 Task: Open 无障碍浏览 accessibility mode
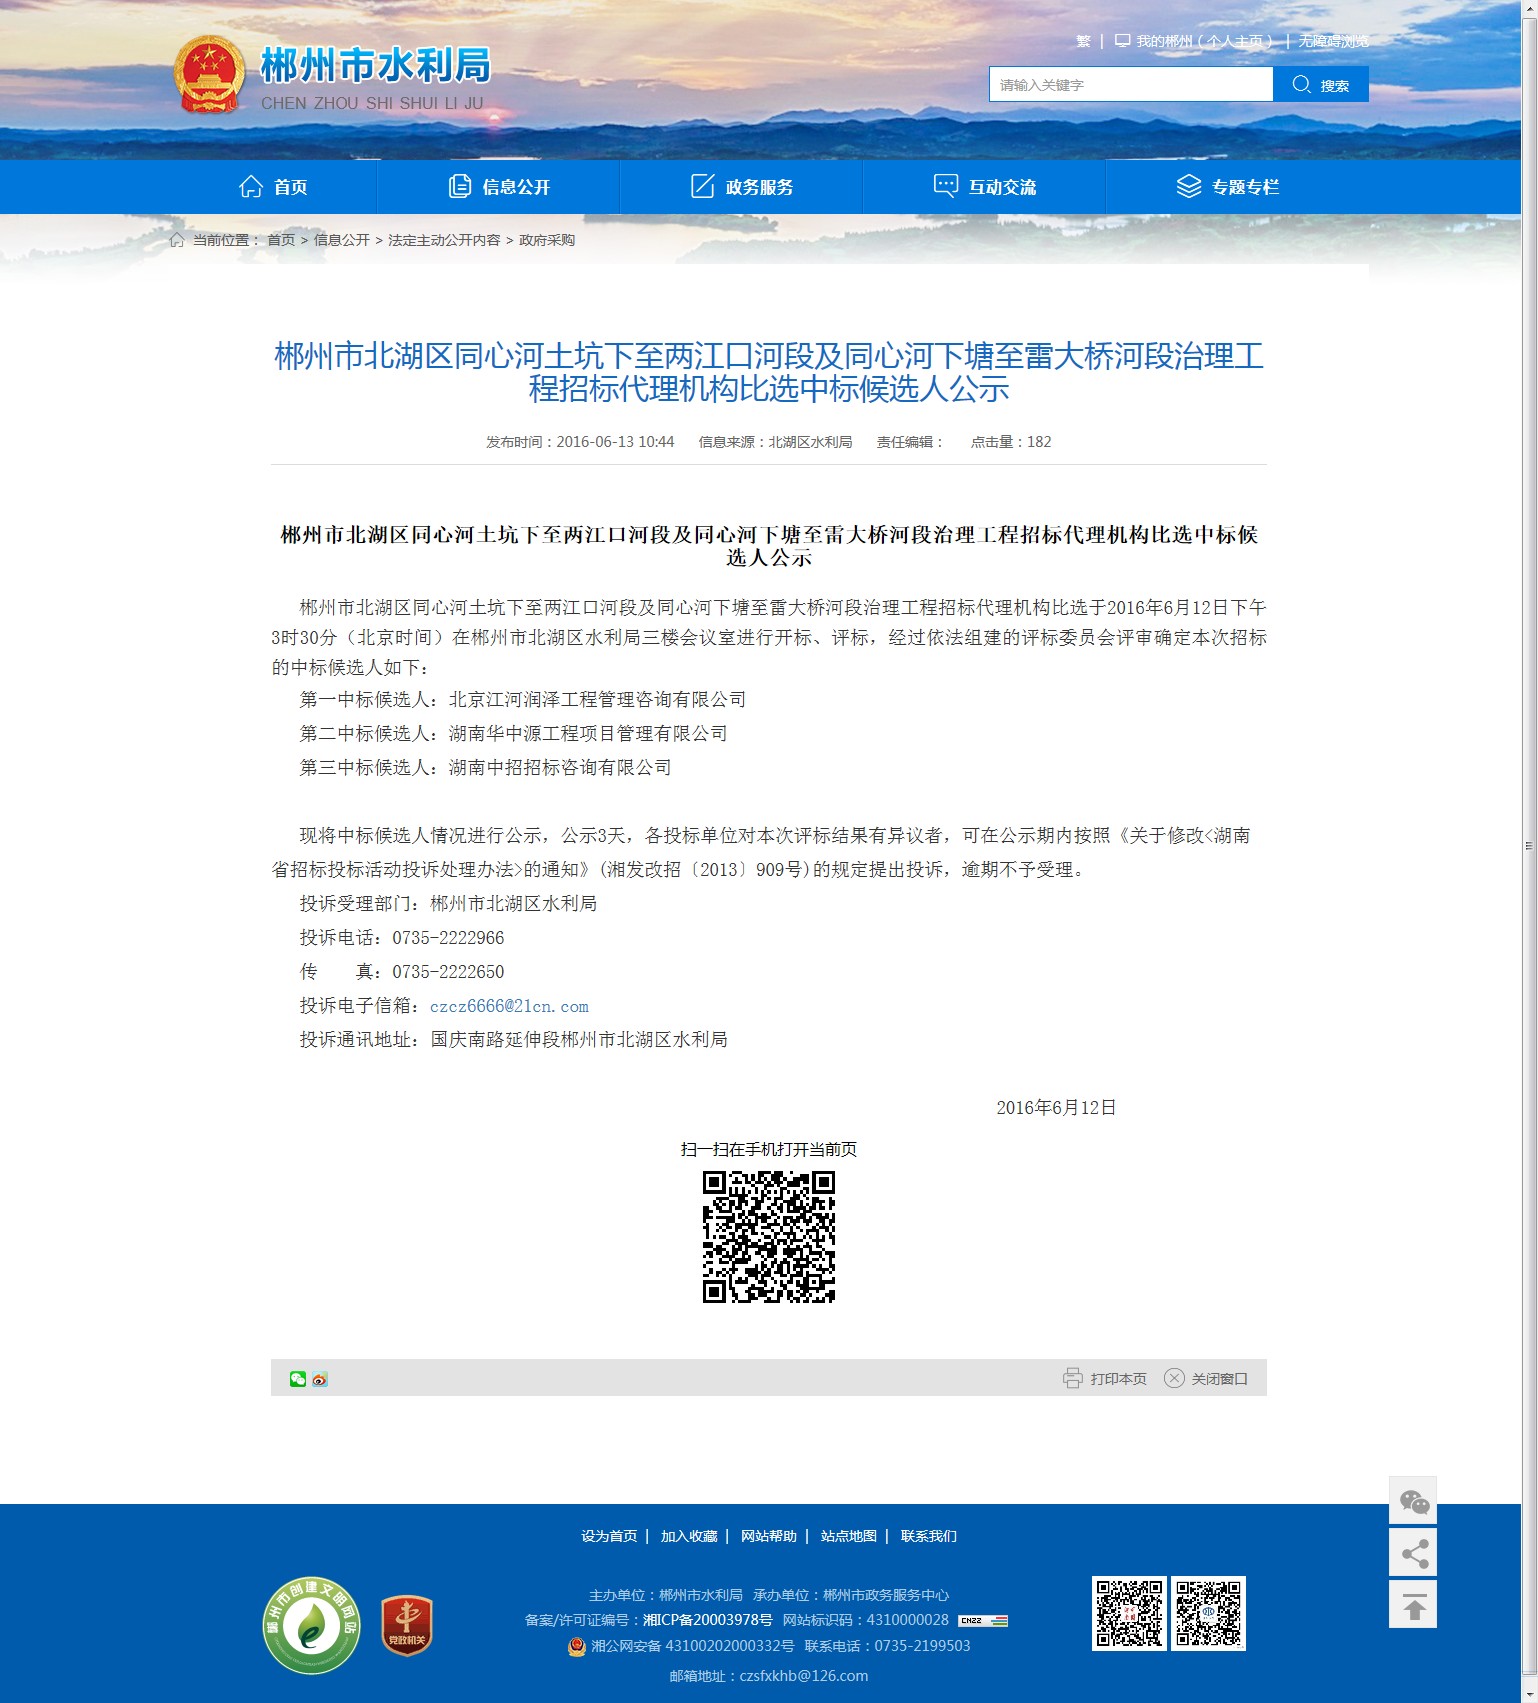(x=1334, y=41)
